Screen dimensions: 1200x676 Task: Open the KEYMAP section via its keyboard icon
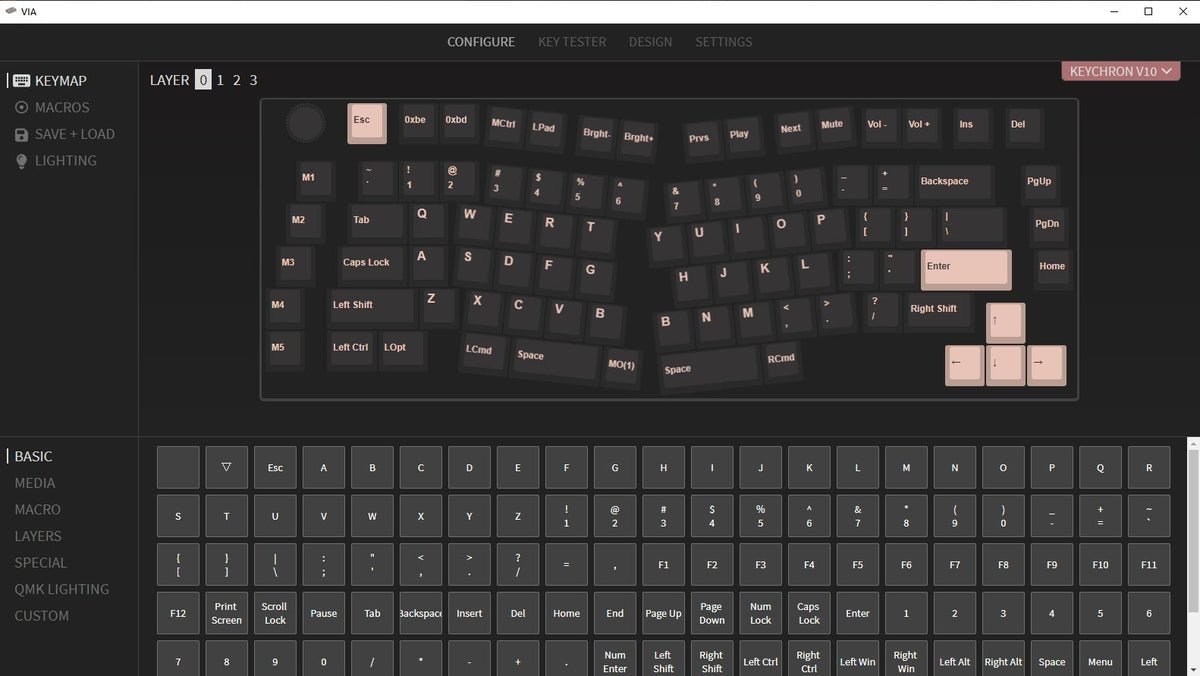(22, 80)
